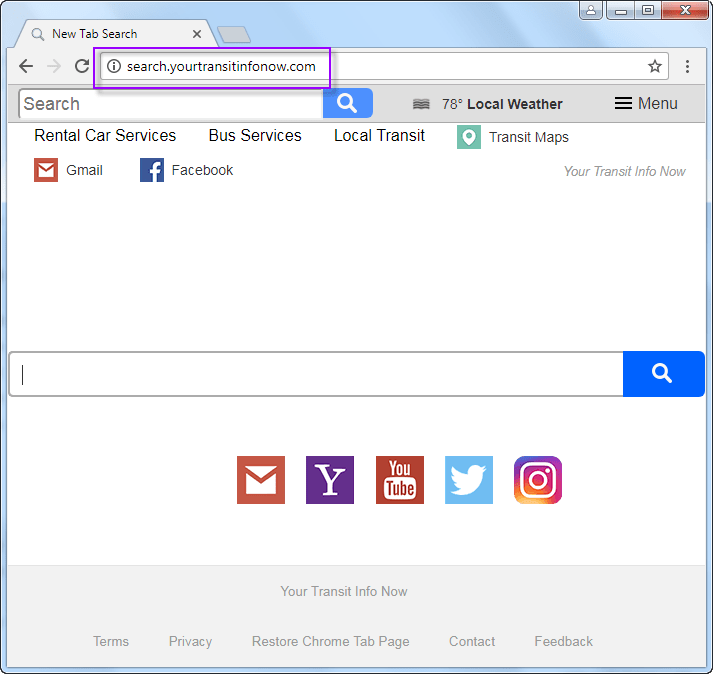View site information icon in address bar
Screen dimensions: 713x674
pos(114,66)
